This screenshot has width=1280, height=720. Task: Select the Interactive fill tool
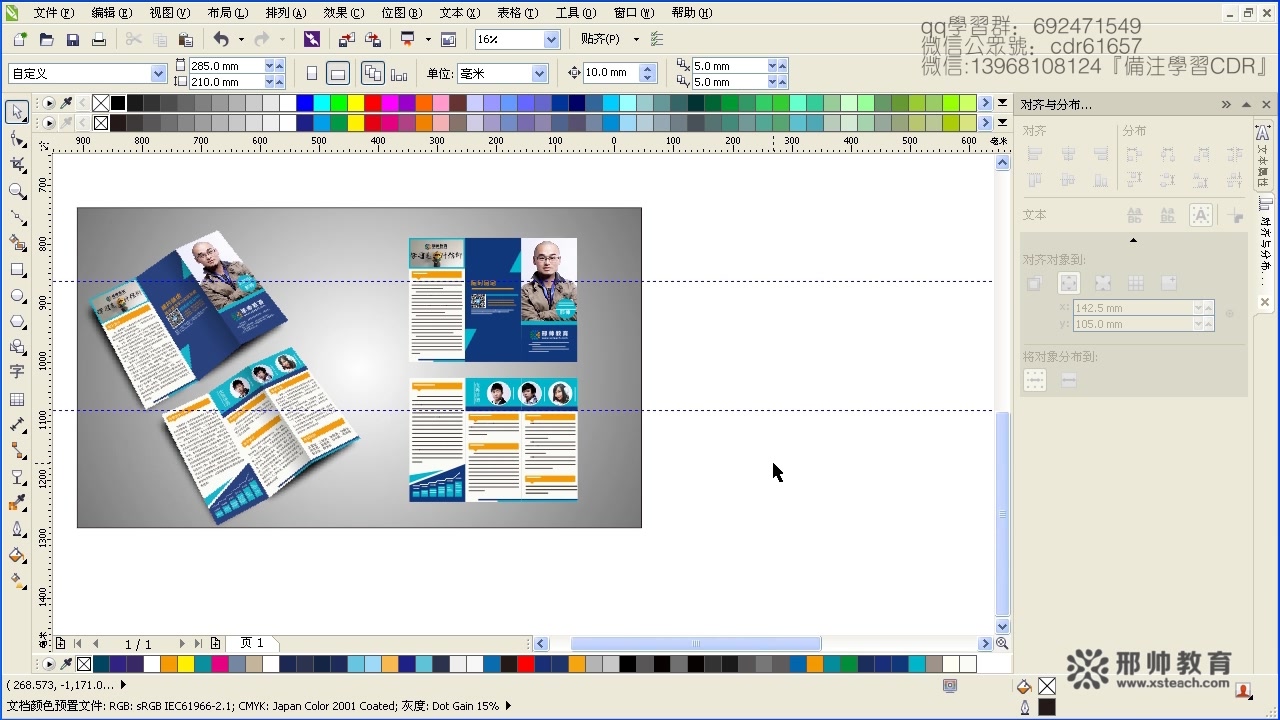[17, 581]
